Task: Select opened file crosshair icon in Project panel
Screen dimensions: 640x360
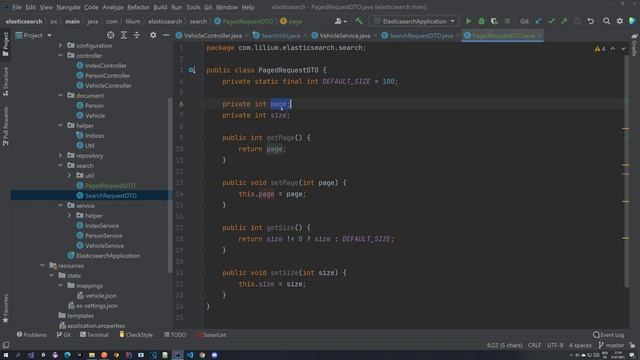Action: [111, 36]
